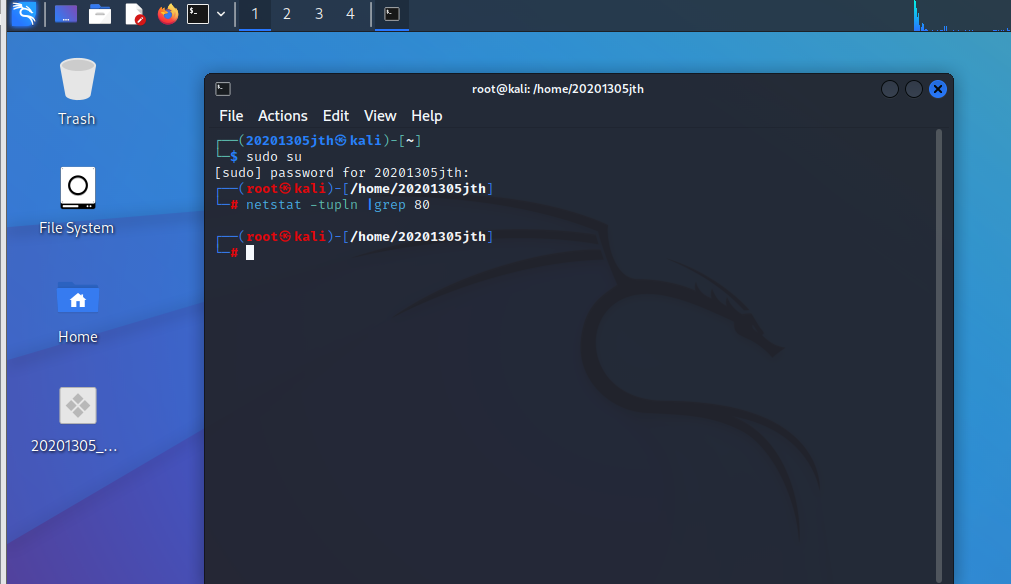Open the terminal Edit menu
Screen dimensions: 1011x584
pos(336,116)
